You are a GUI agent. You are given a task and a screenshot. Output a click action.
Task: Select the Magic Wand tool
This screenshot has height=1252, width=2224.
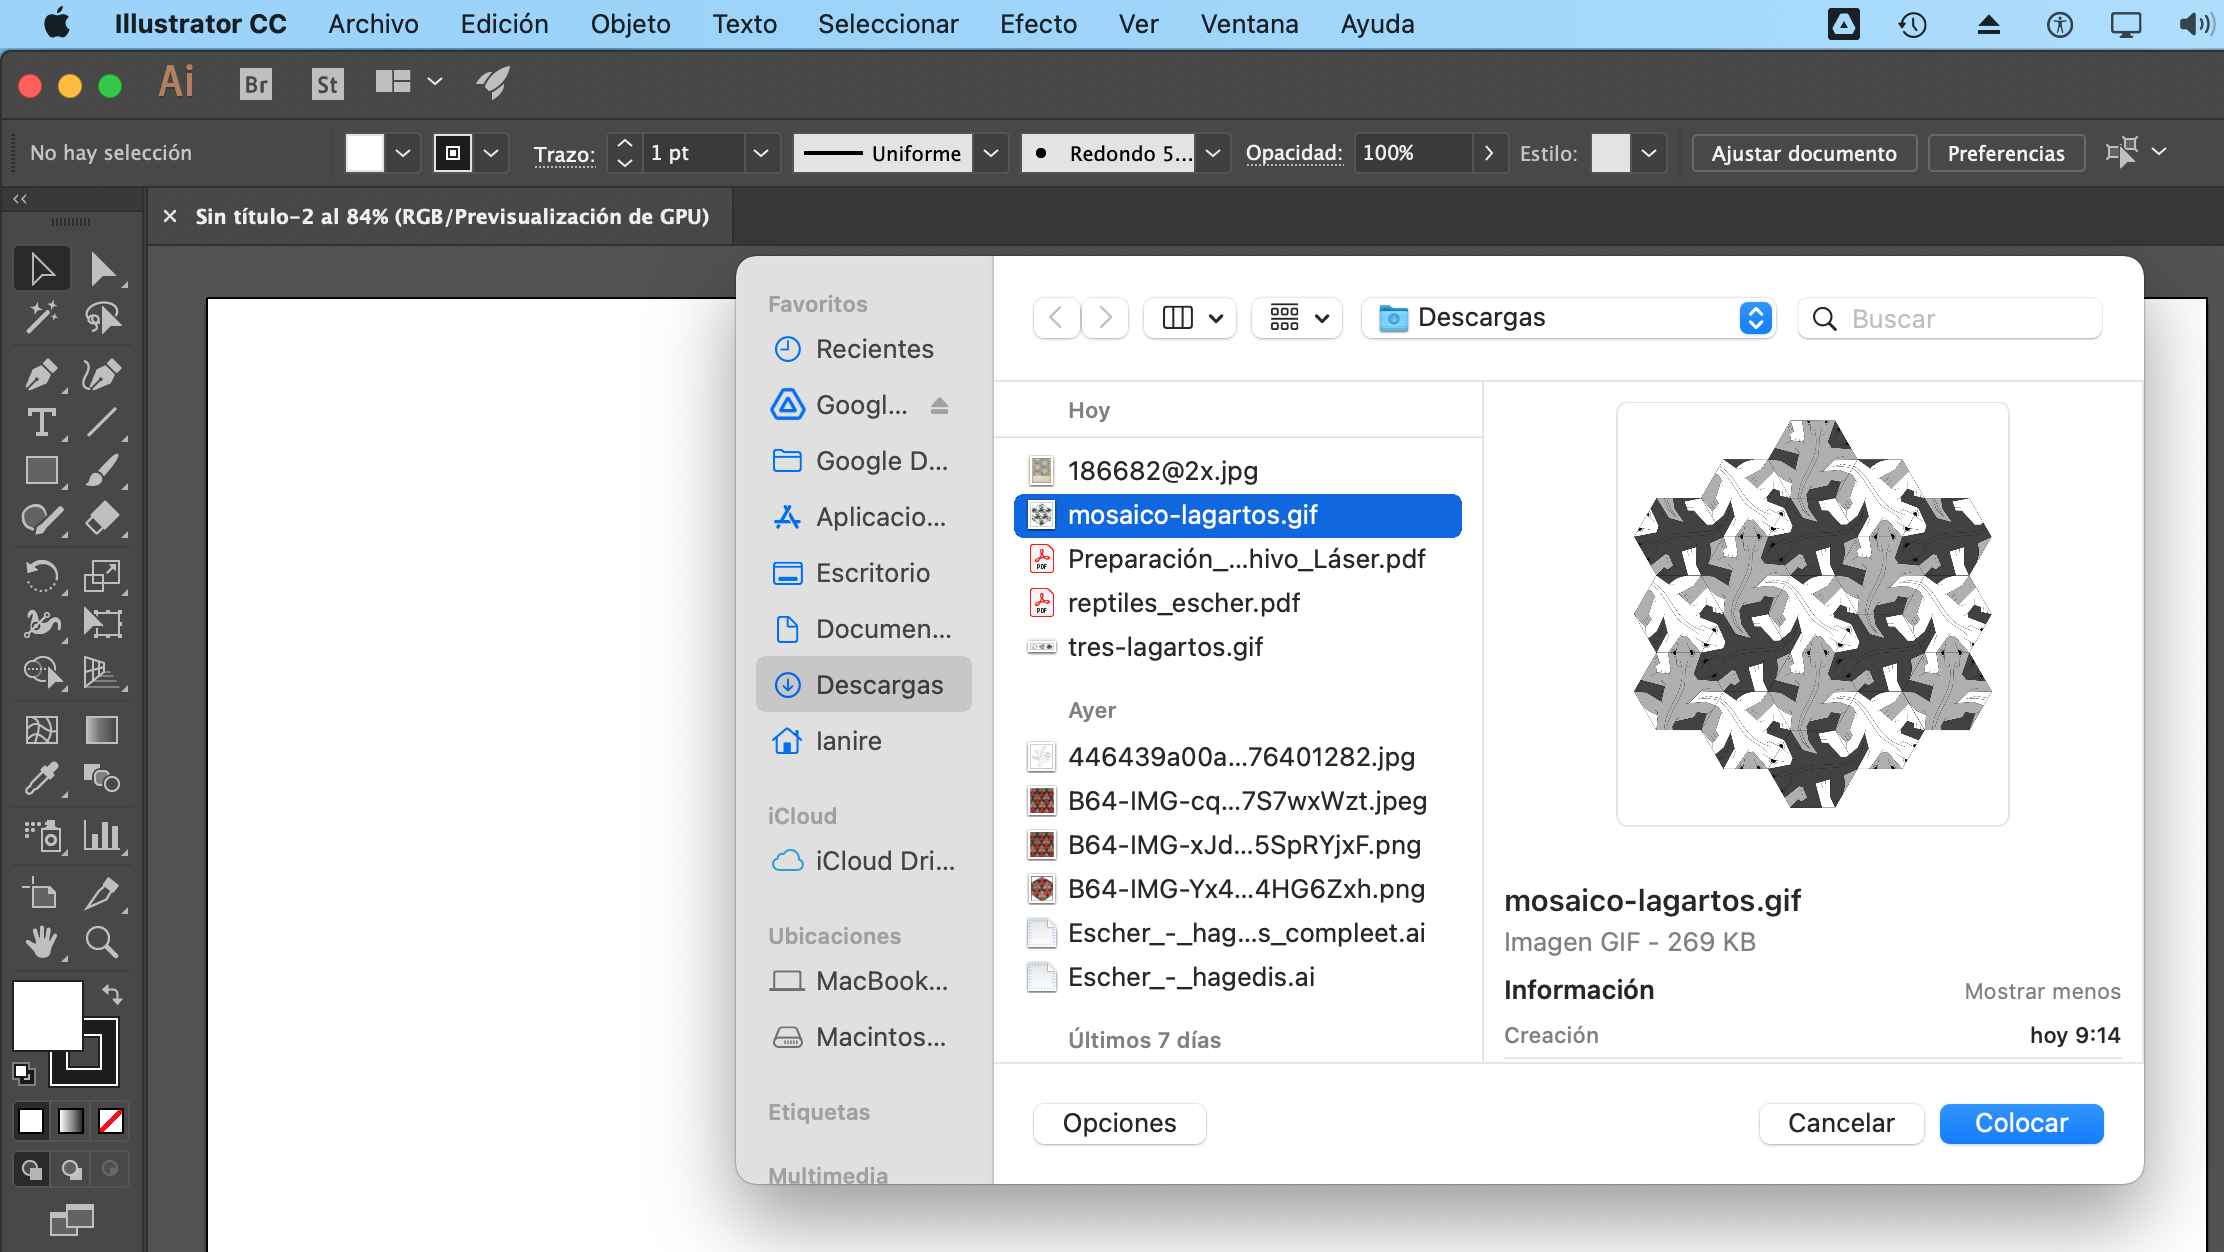click(x=42, y=318)
